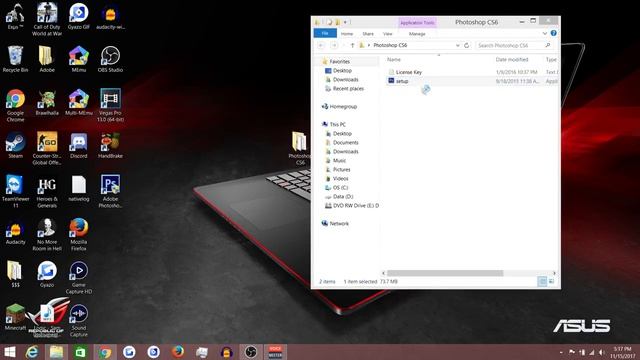Open the Quick Access Toolbar customize dropdown
Viewport: 640px width, 360px height.
coord(345,22)
